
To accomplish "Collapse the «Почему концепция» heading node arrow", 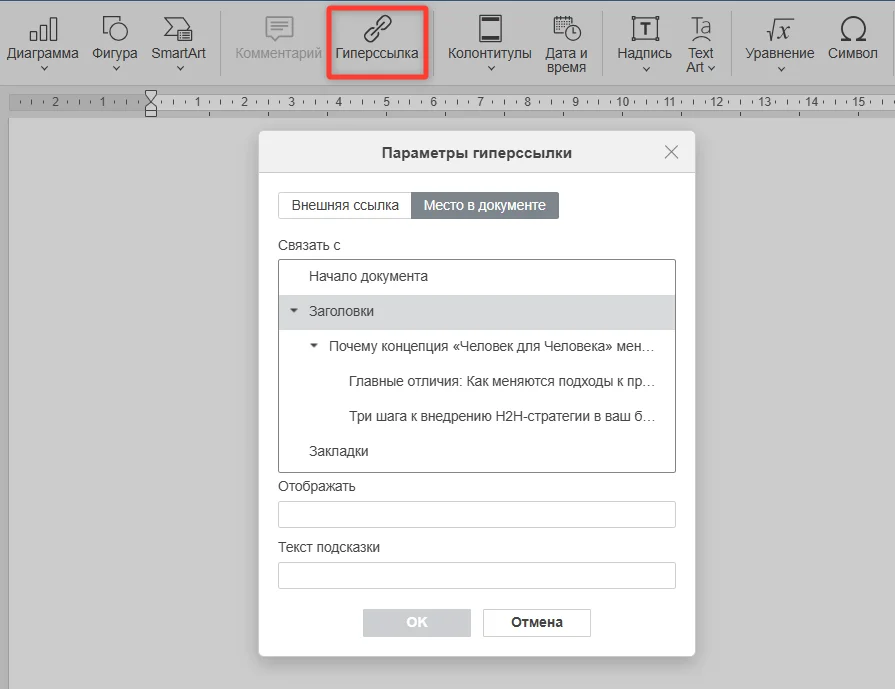I will coord(313,345).
